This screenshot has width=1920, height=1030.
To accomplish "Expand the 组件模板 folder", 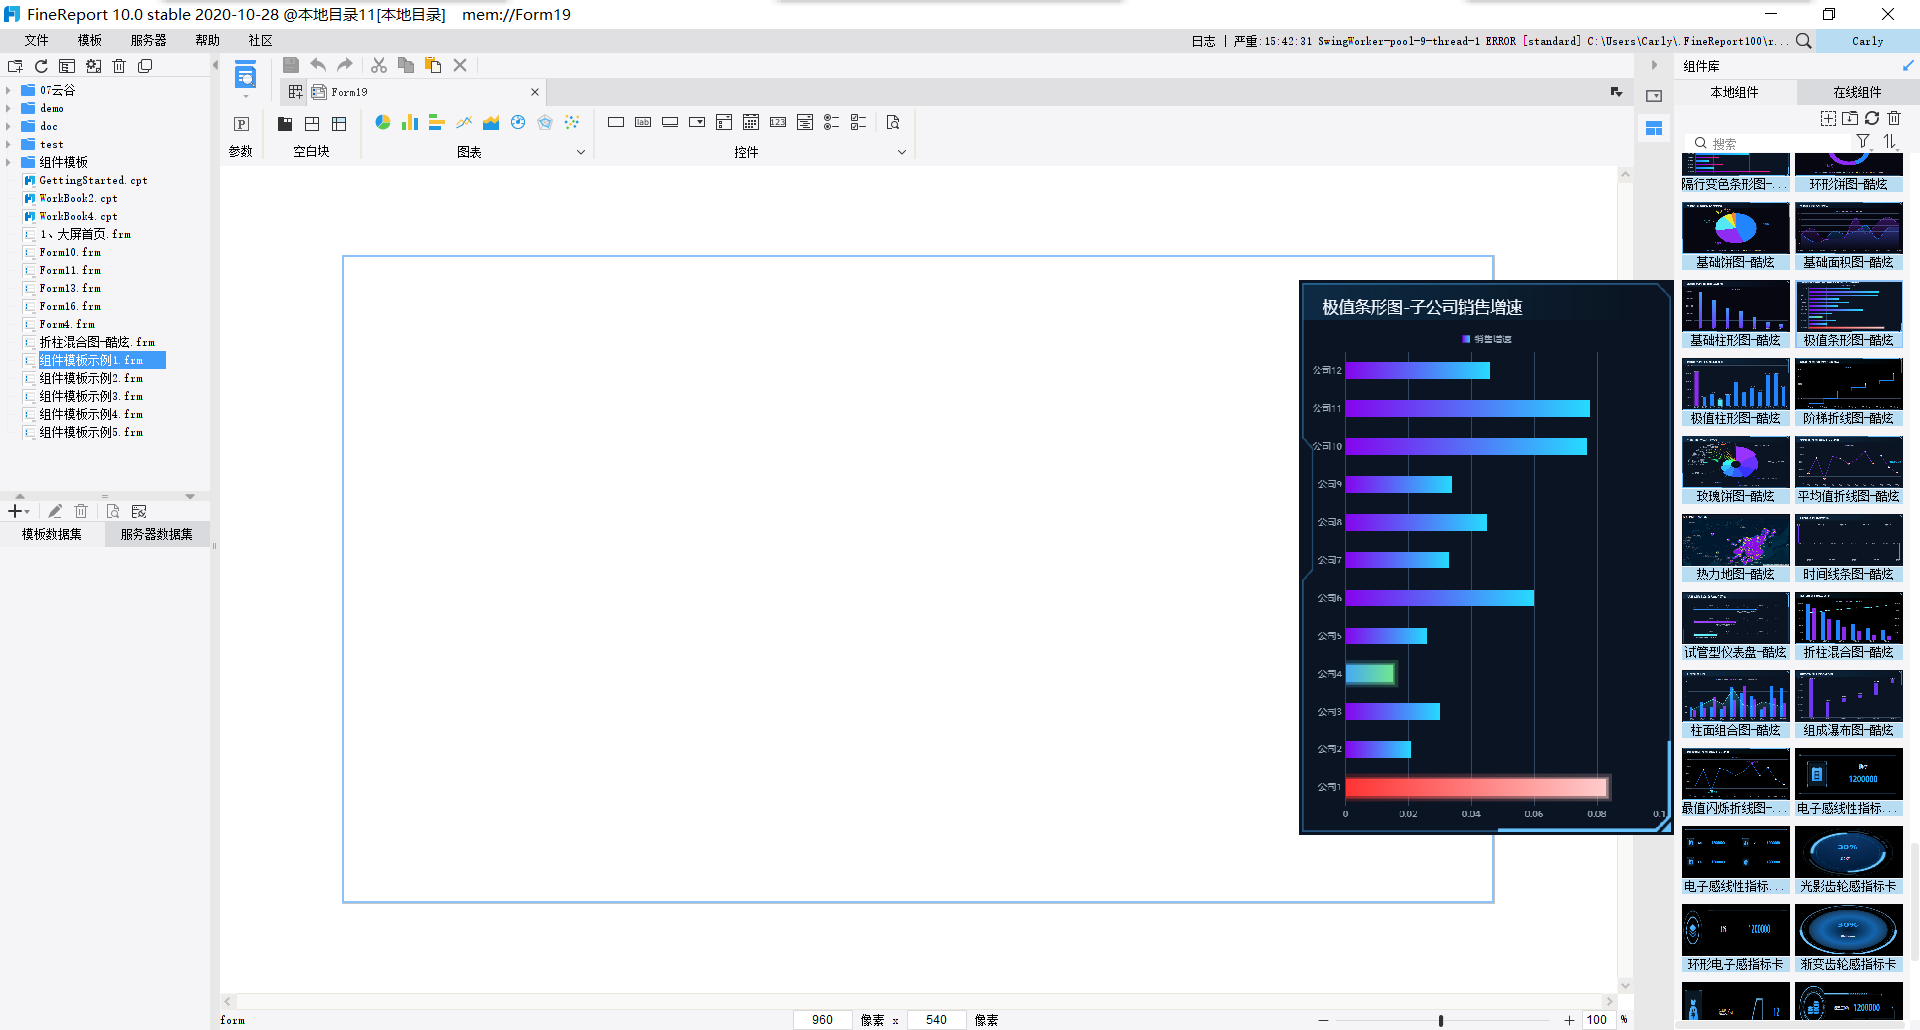I will 8,162.
